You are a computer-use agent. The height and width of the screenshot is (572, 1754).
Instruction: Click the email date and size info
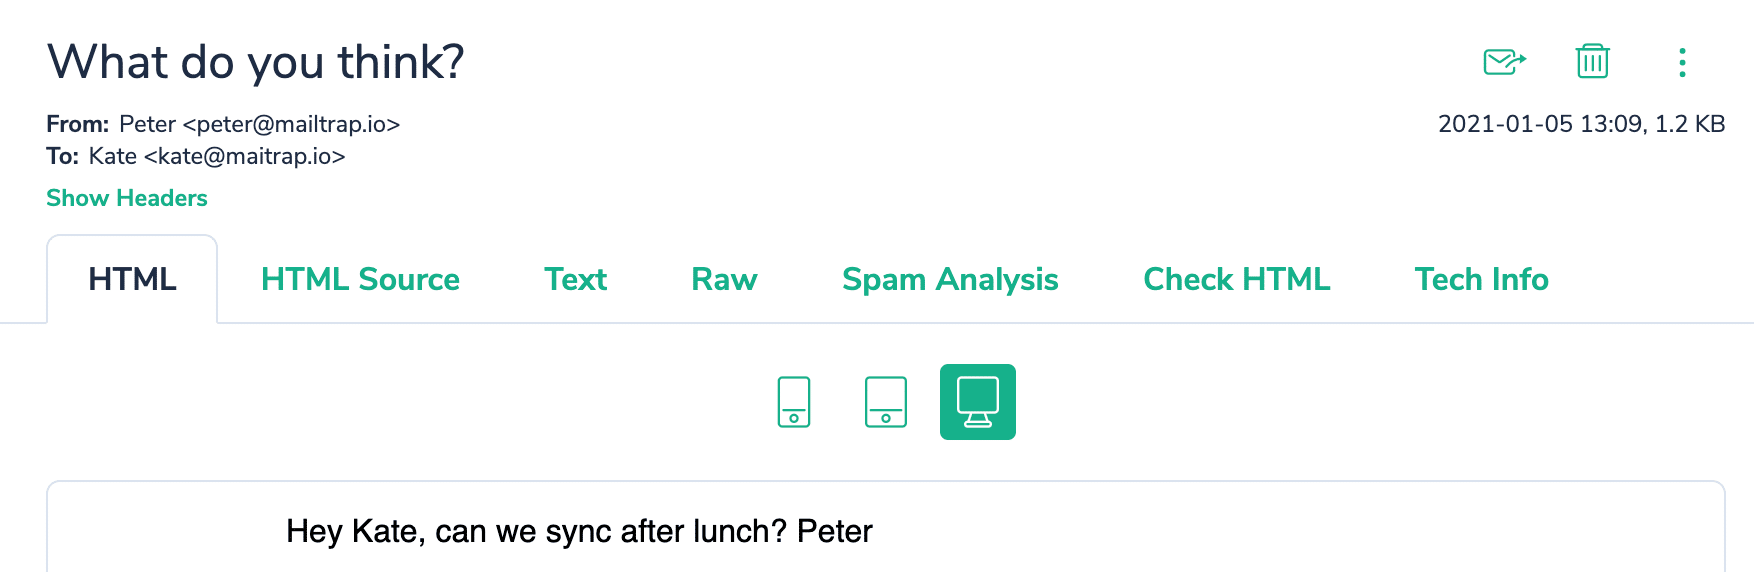click(1581, 124)
